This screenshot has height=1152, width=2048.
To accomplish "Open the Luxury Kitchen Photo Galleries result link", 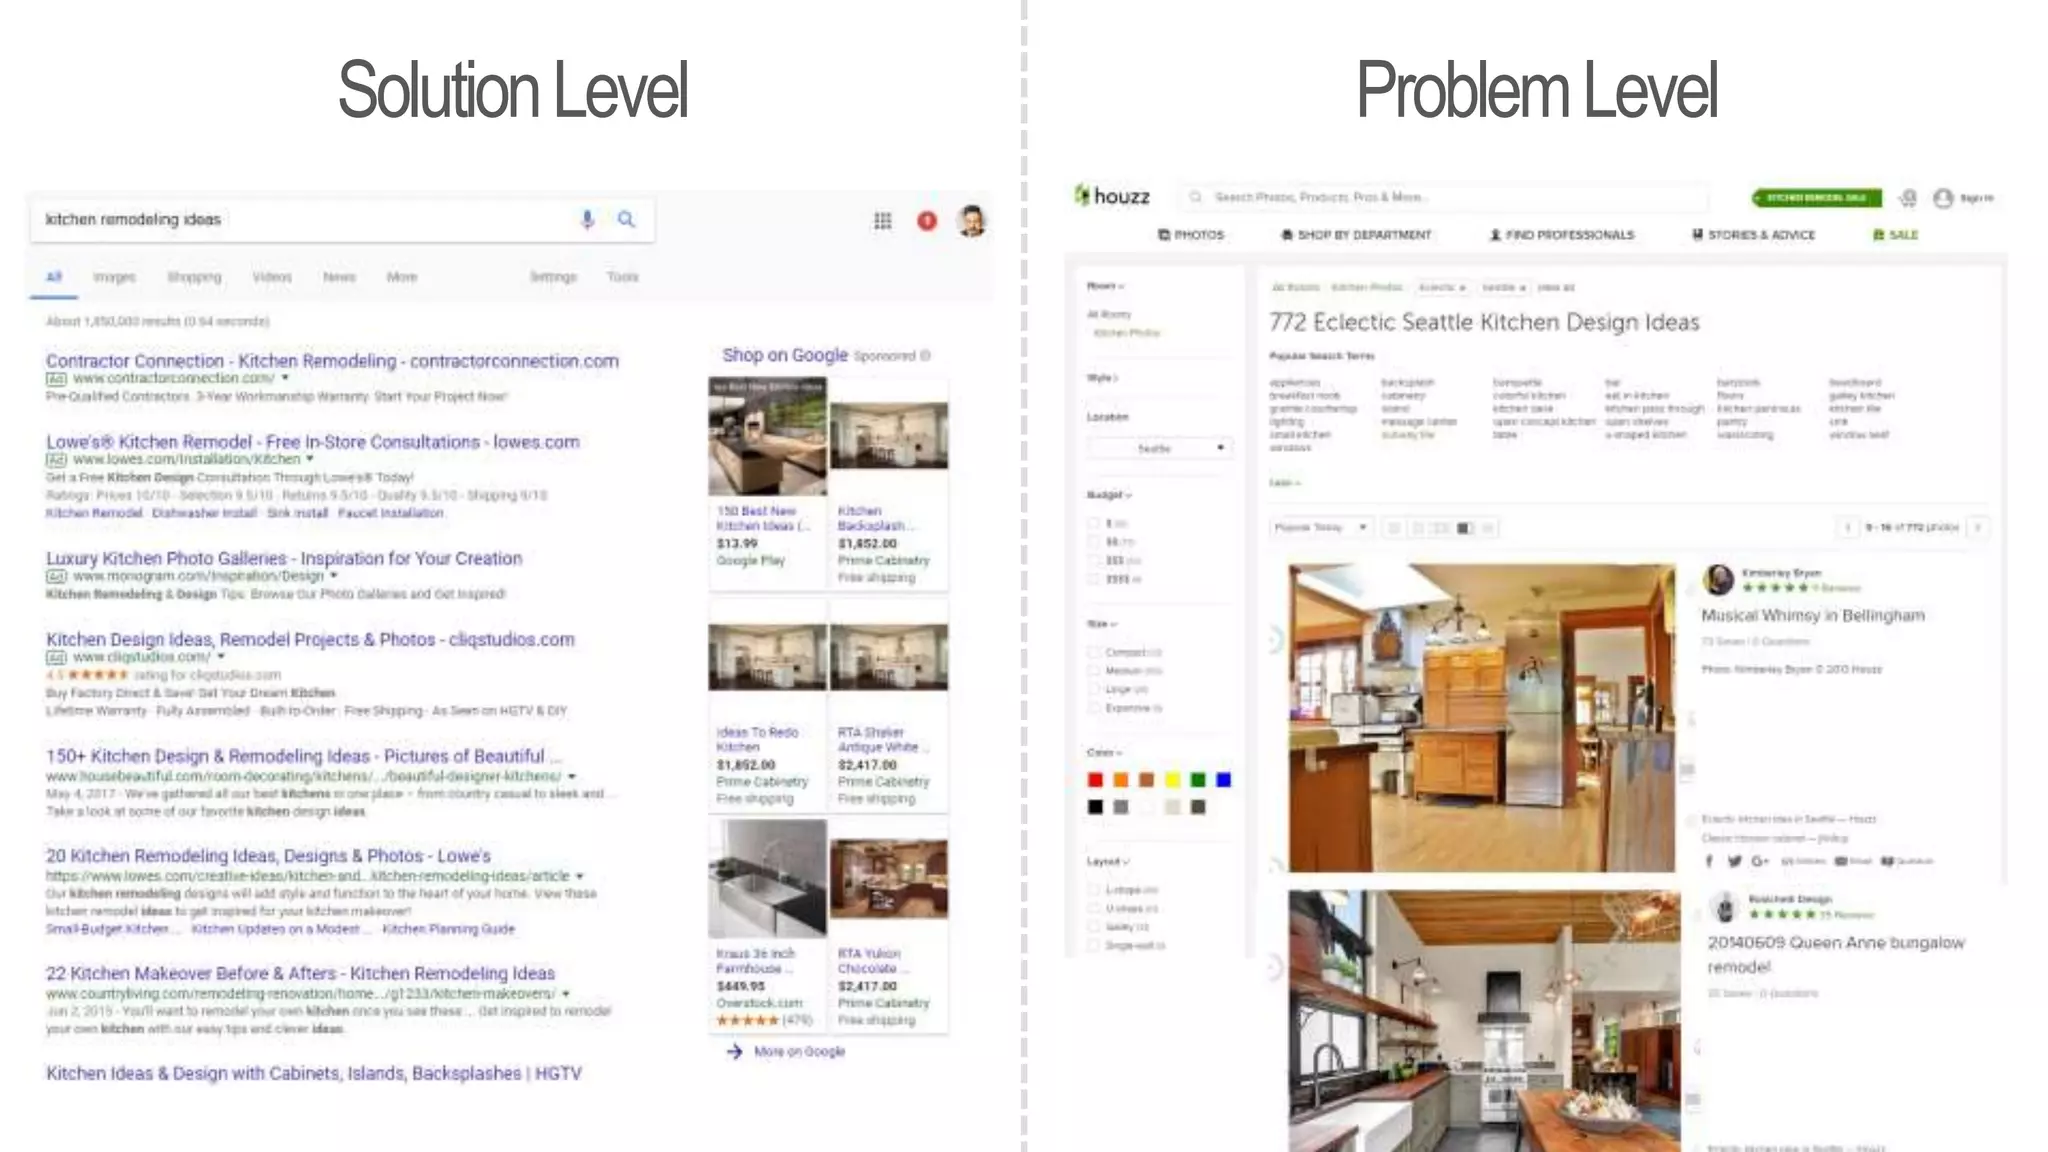I will click(284, 558).
